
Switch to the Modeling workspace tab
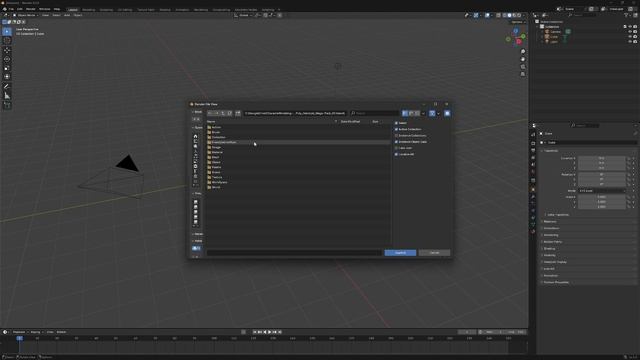[x=89, y=9]
